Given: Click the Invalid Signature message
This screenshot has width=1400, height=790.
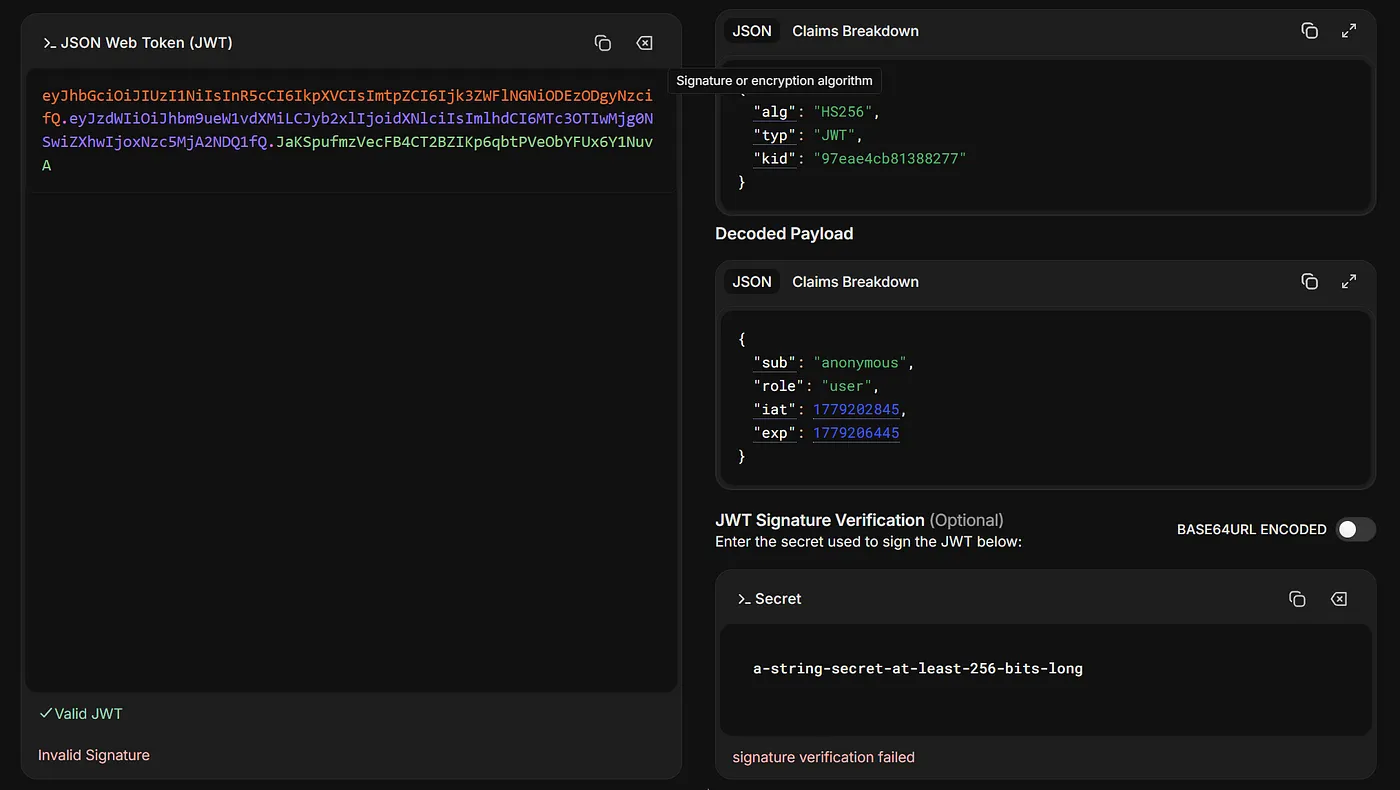Looking at the screenshot, I should click(94, 755).
